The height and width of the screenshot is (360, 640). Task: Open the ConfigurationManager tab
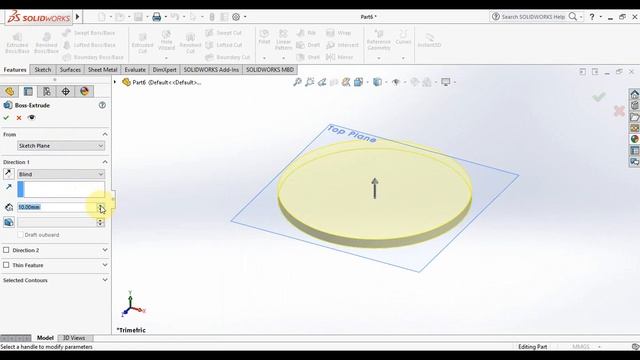(47, 91)
